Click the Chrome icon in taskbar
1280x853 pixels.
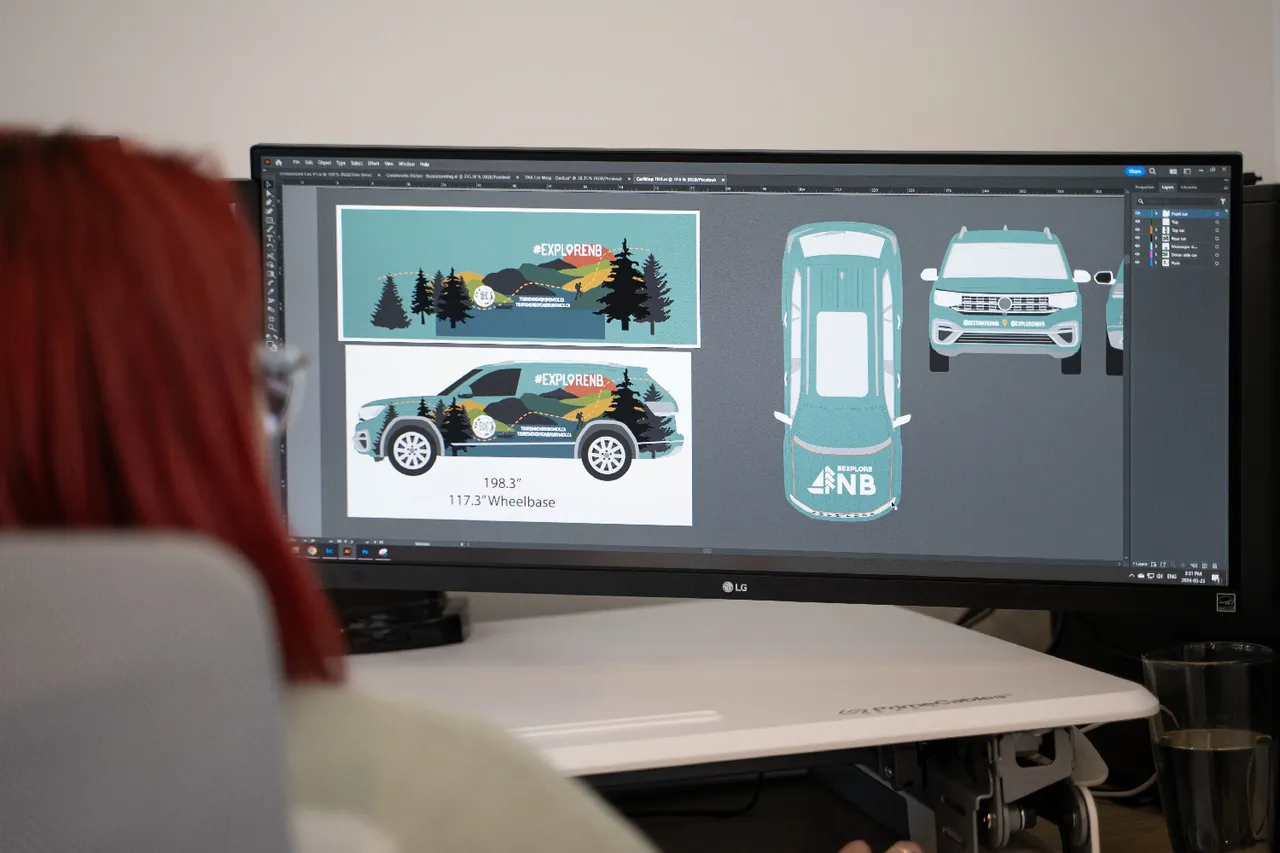pyautogui.click(x=313, y=550)
